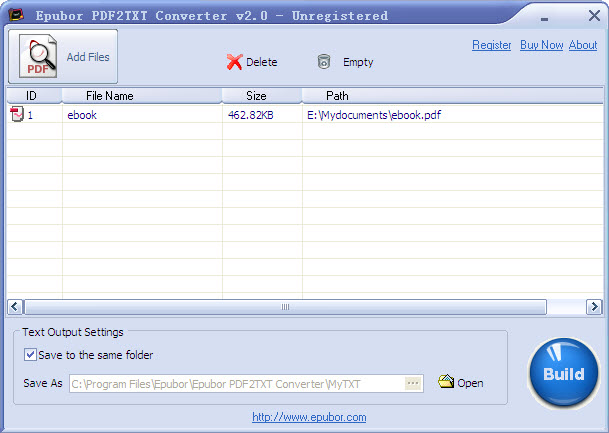
Task: Click the Open label to open output folder
Action: tap(470, 383)
